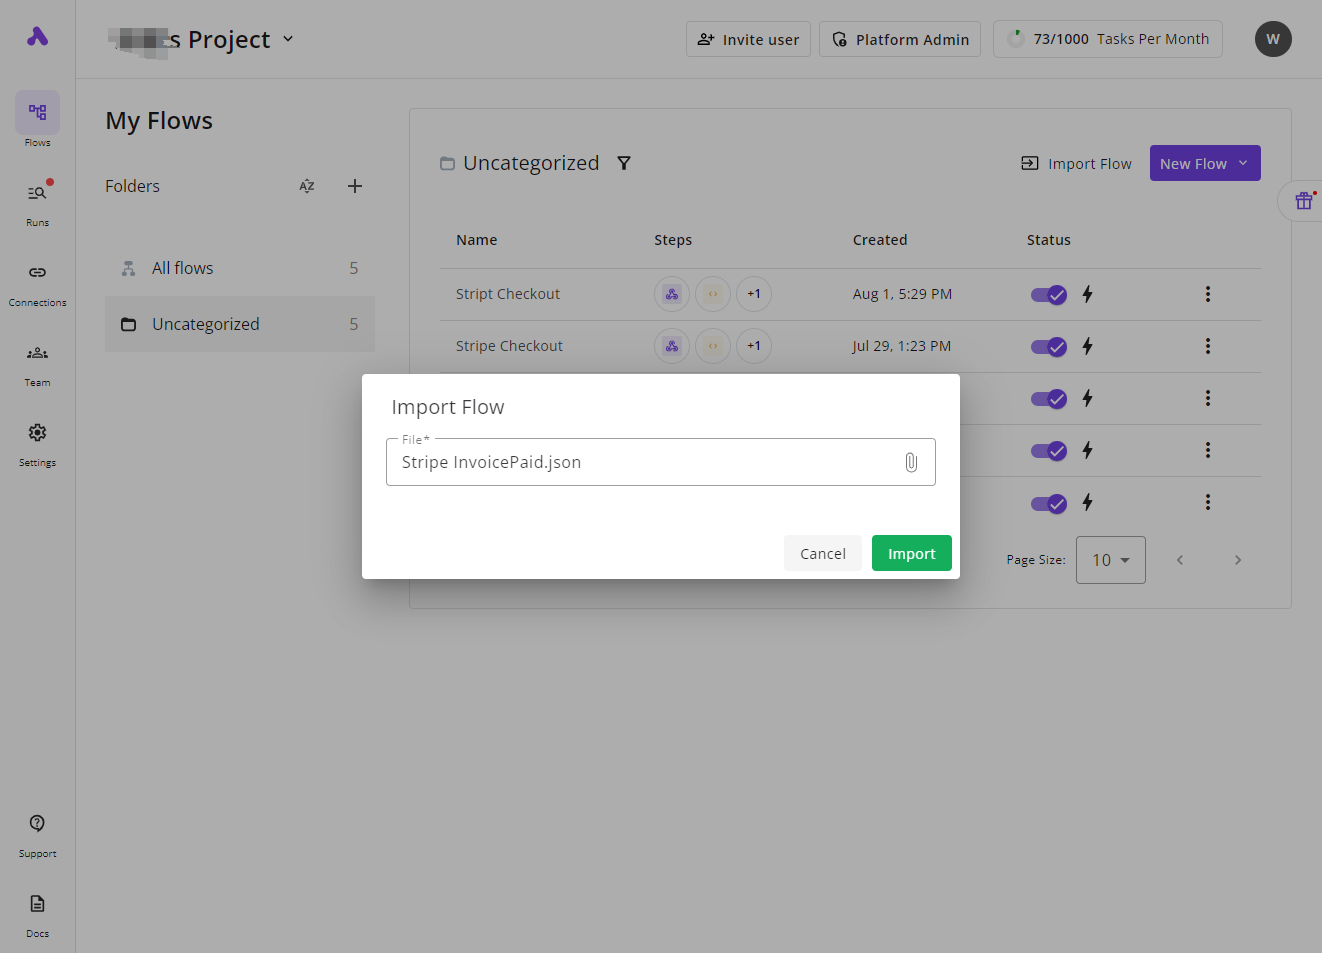Click the filter icon beside Uncategorized
Image resolution: width=1322 pixels, height=953 pixels.
[x=624, y=163]
